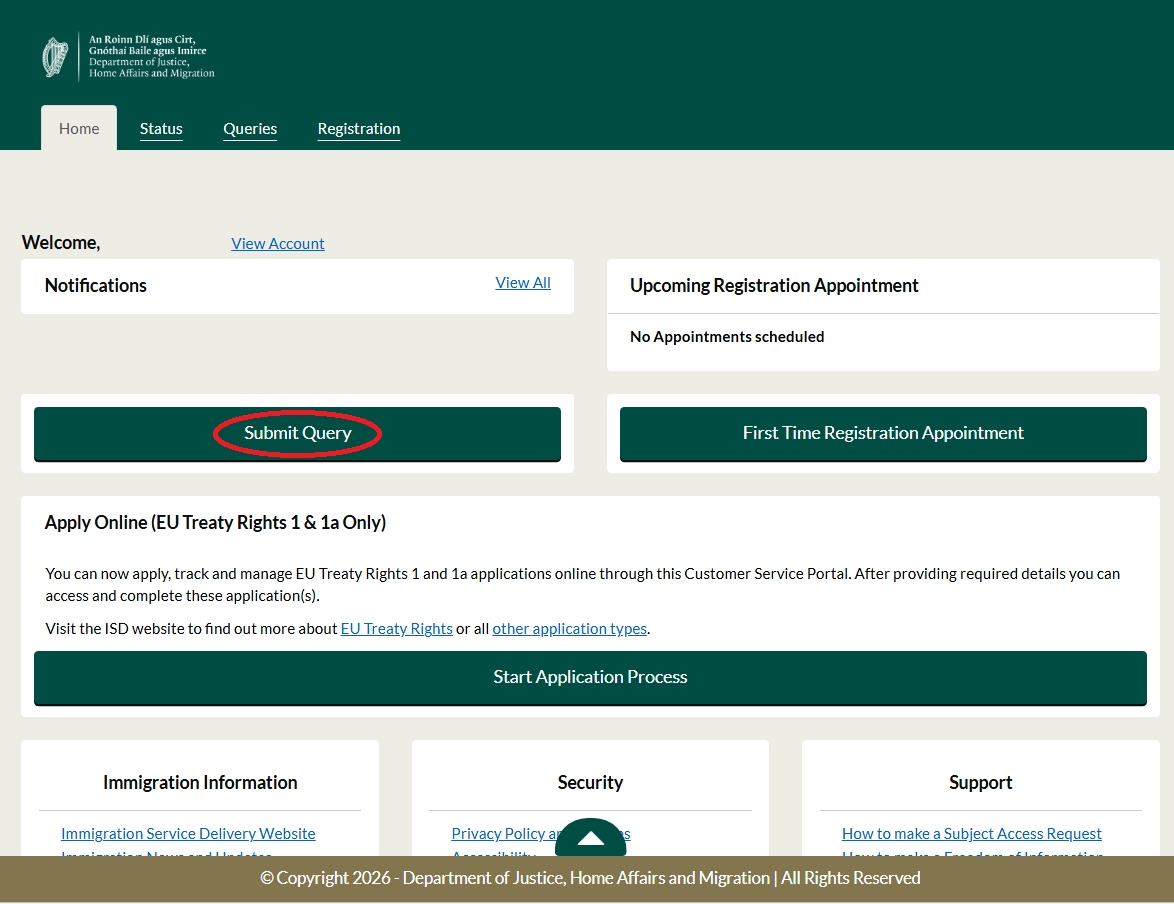Click the Notifications heading
The height and width of the screenshot is (904, 1174).
coord(96,285)
